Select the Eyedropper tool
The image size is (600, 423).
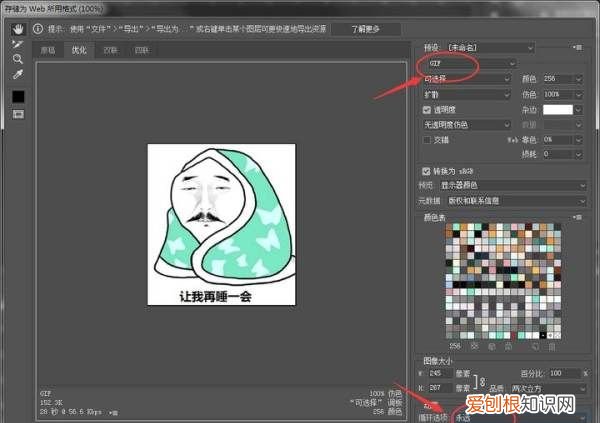18,74
